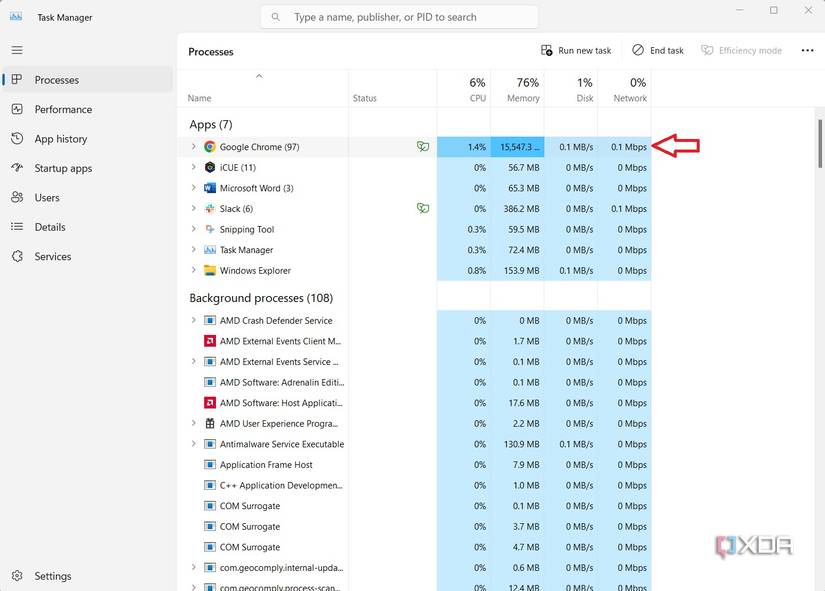
Task: Click the Users people icon
Action: 17,197
